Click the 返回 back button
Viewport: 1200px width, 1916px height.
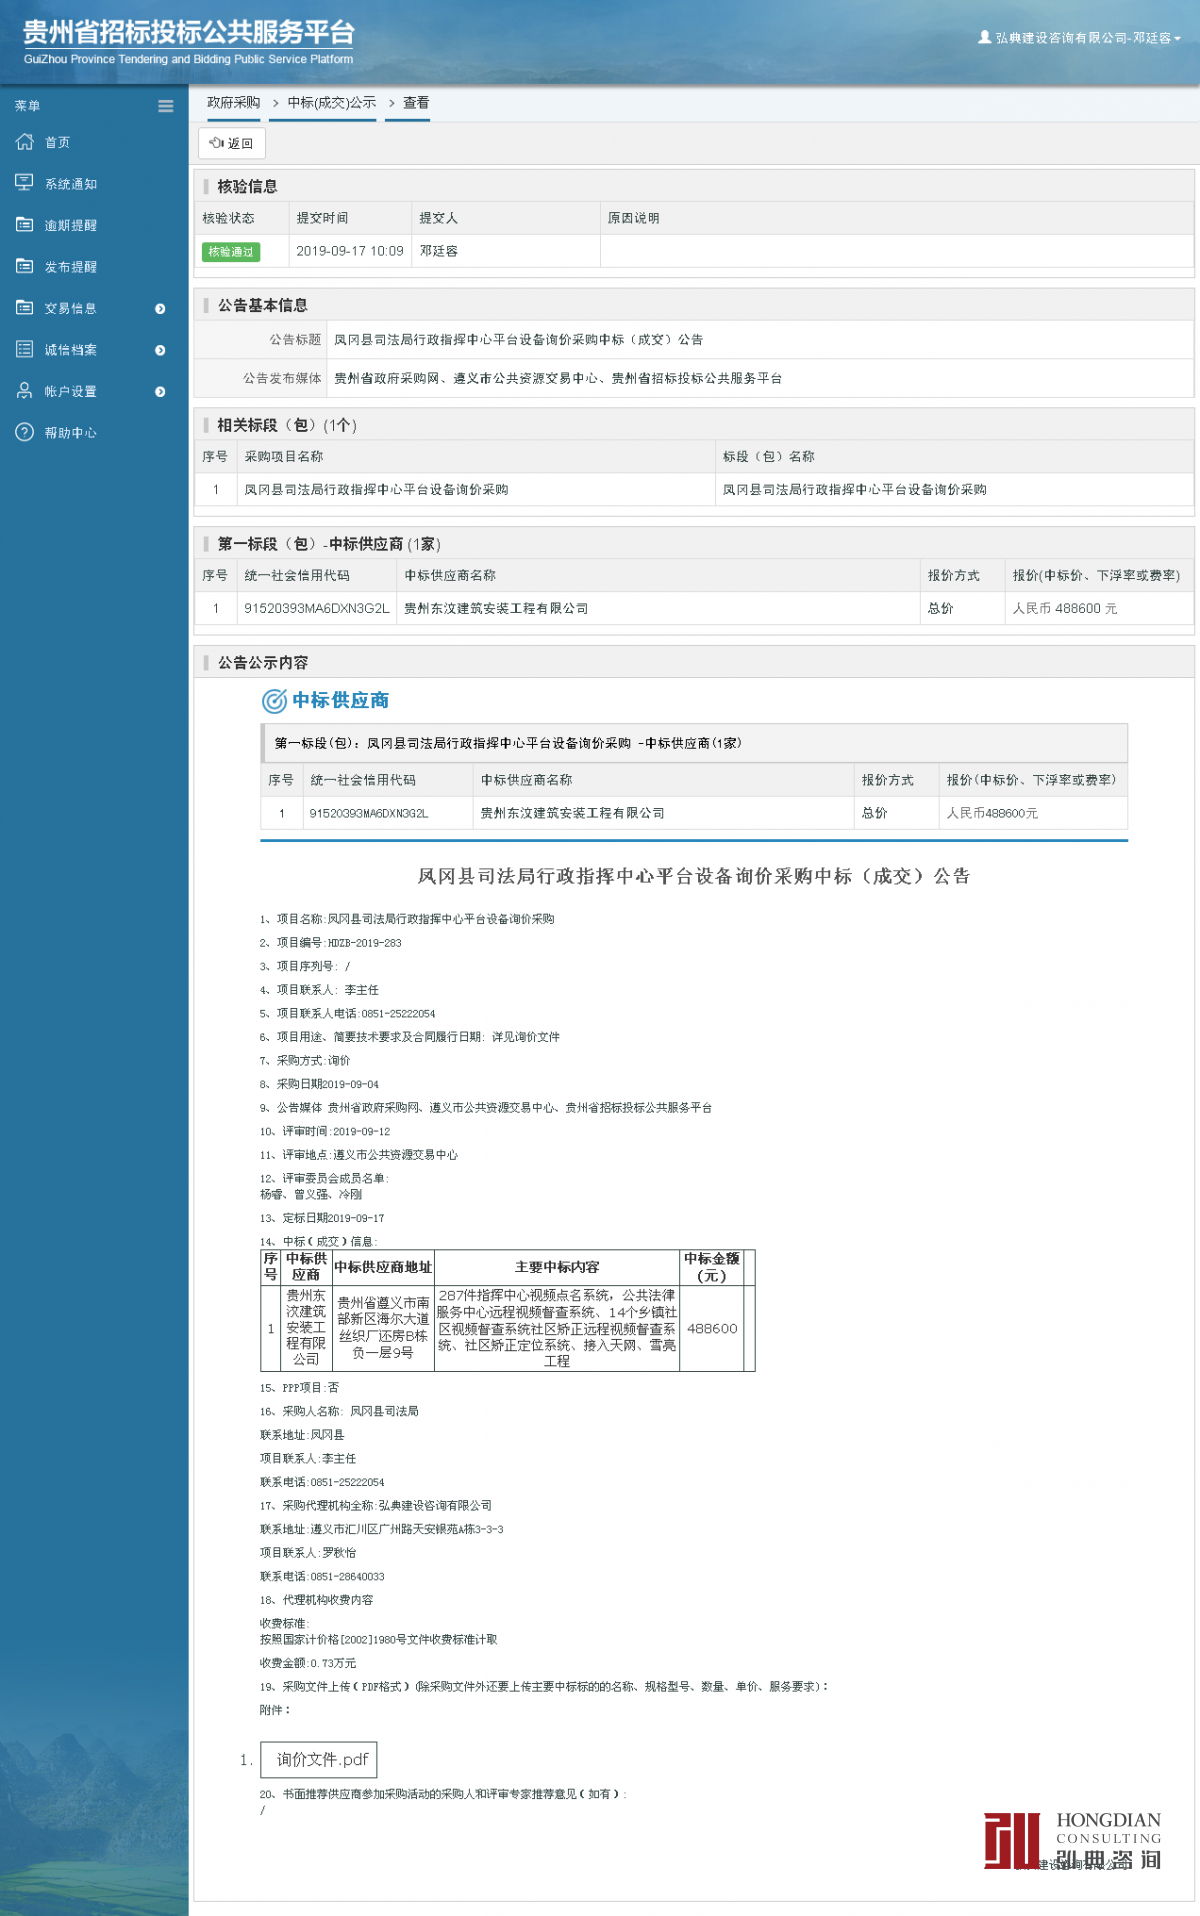point(232,143)
